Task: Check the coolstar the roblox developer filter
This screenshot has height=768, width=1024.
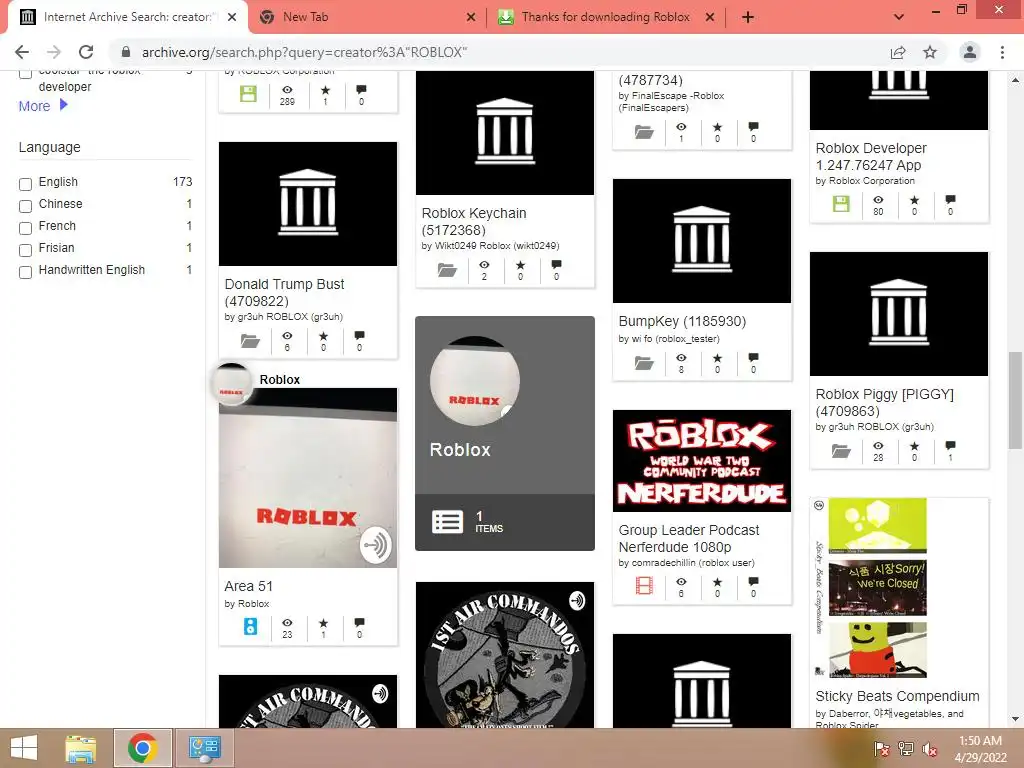Action: pyautogui.click(x=25, y=73)
